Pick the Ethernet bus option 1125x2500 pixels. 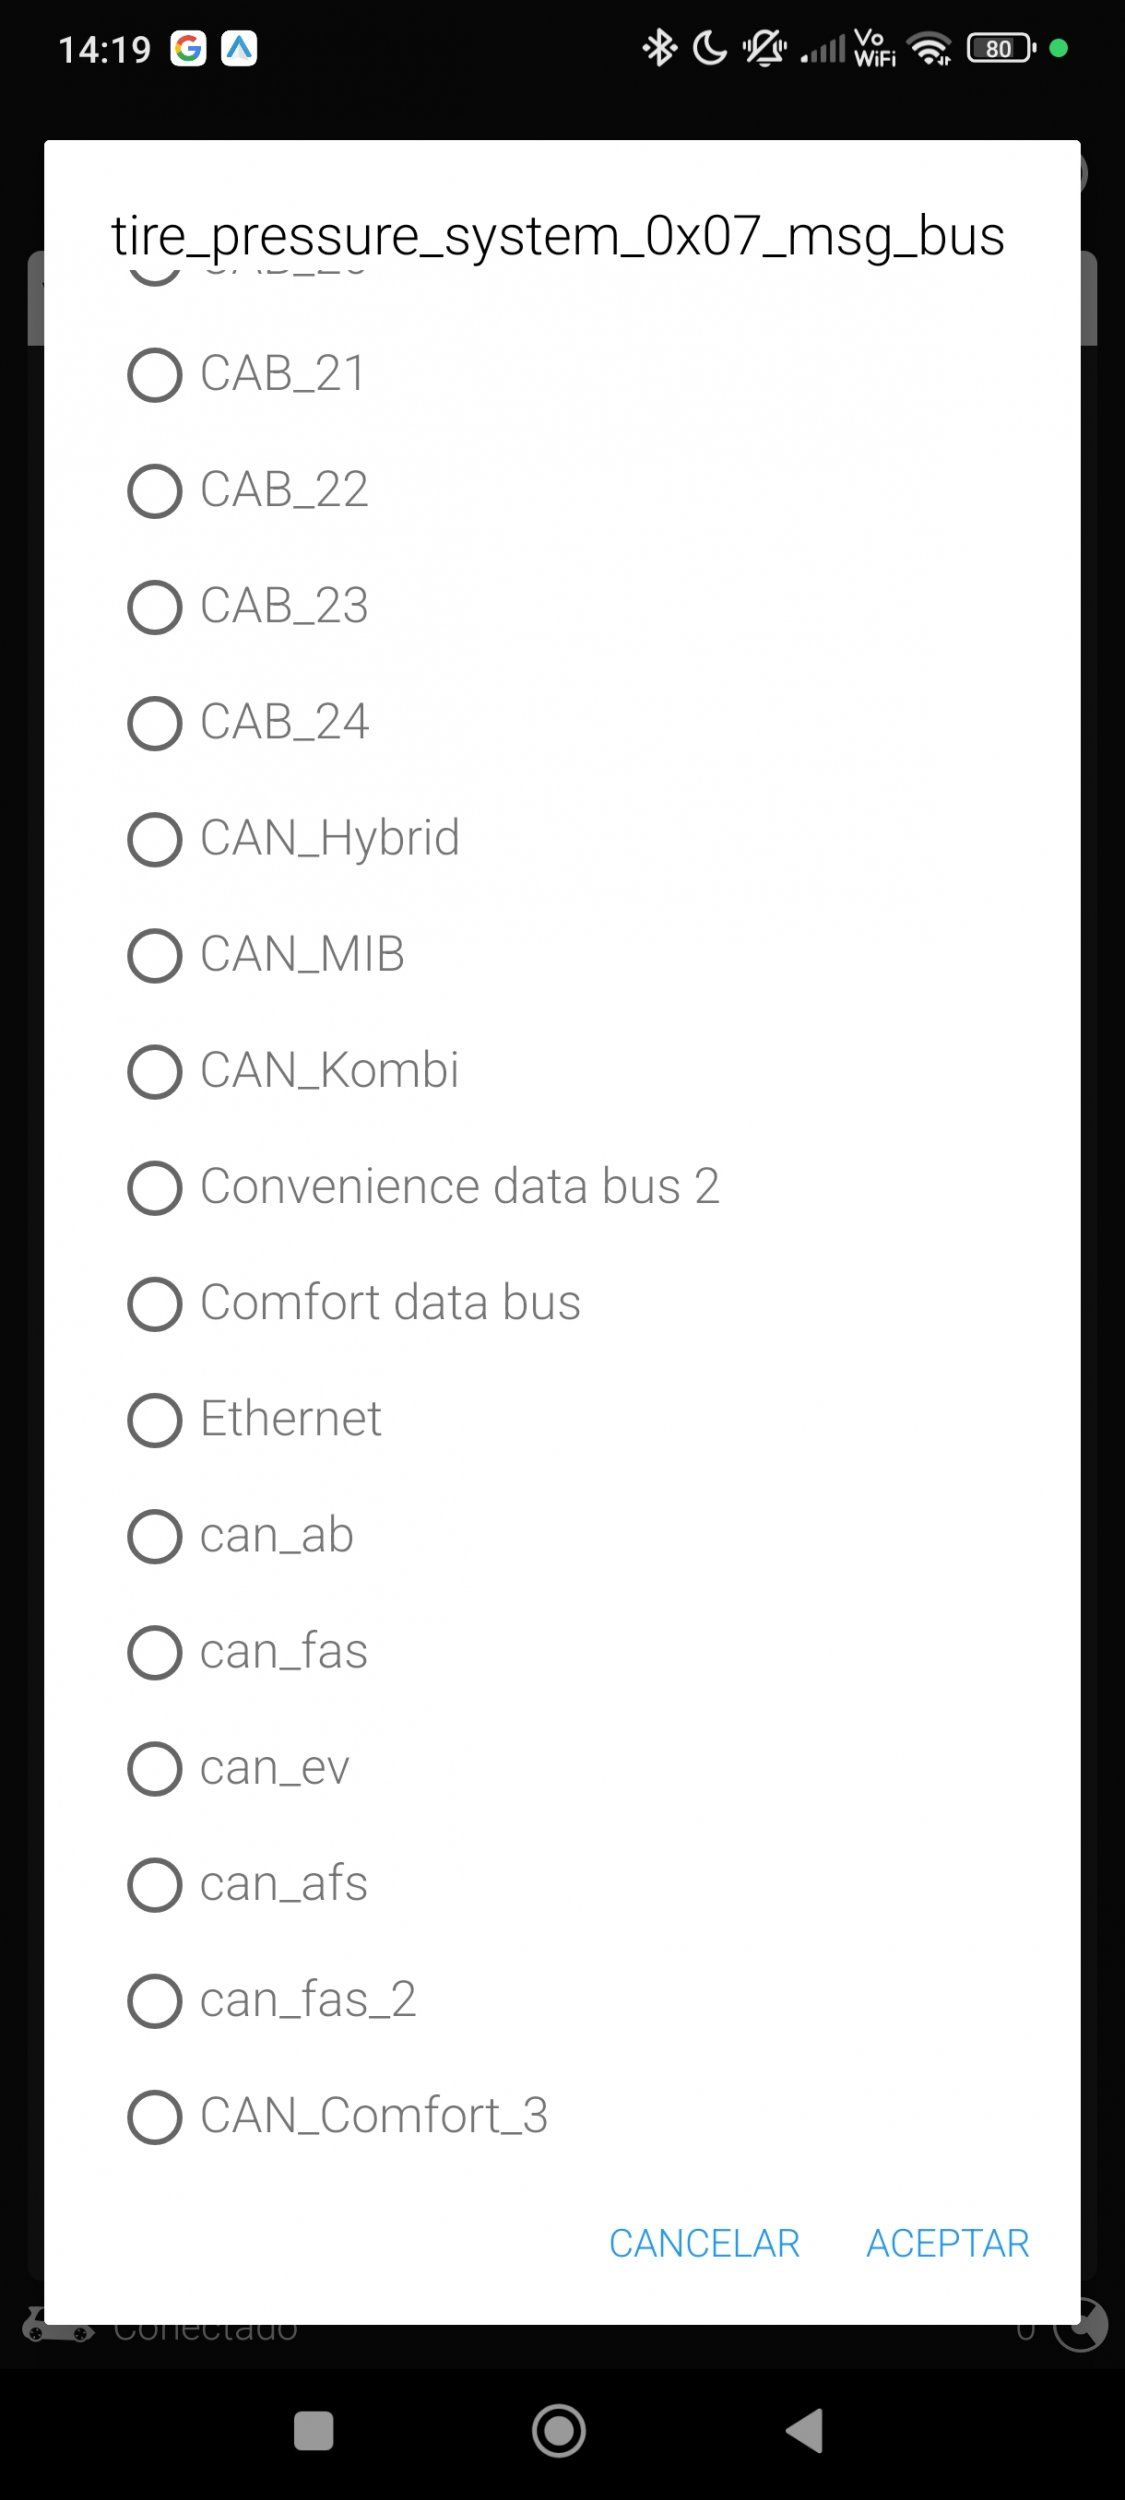[x=155, y=1419]
